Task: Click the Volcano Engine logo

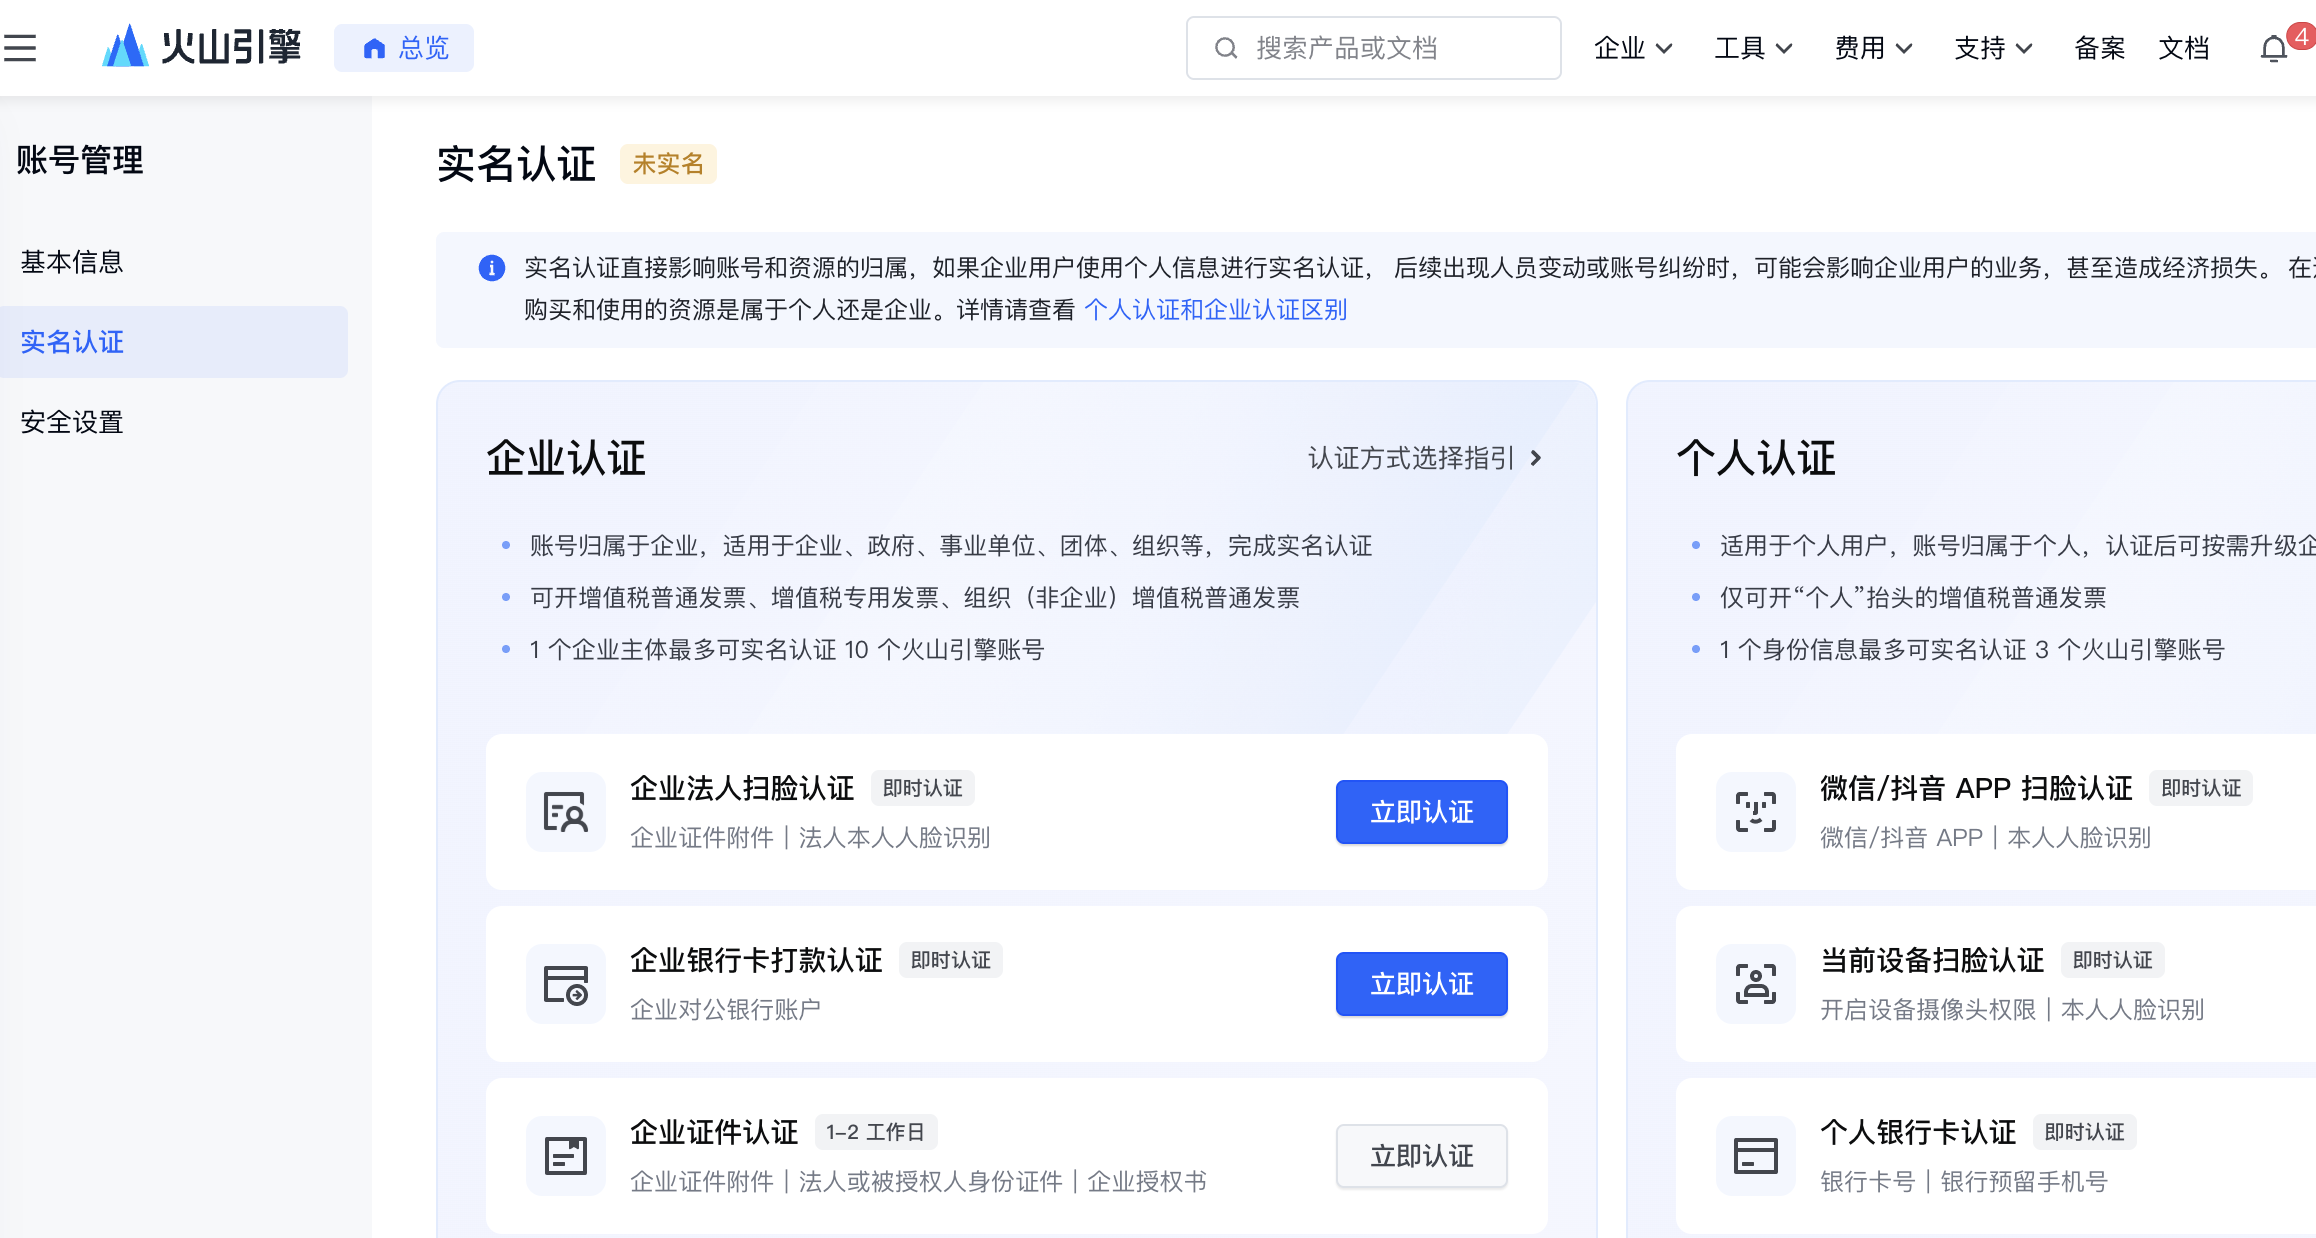Action: click(201, 47)
